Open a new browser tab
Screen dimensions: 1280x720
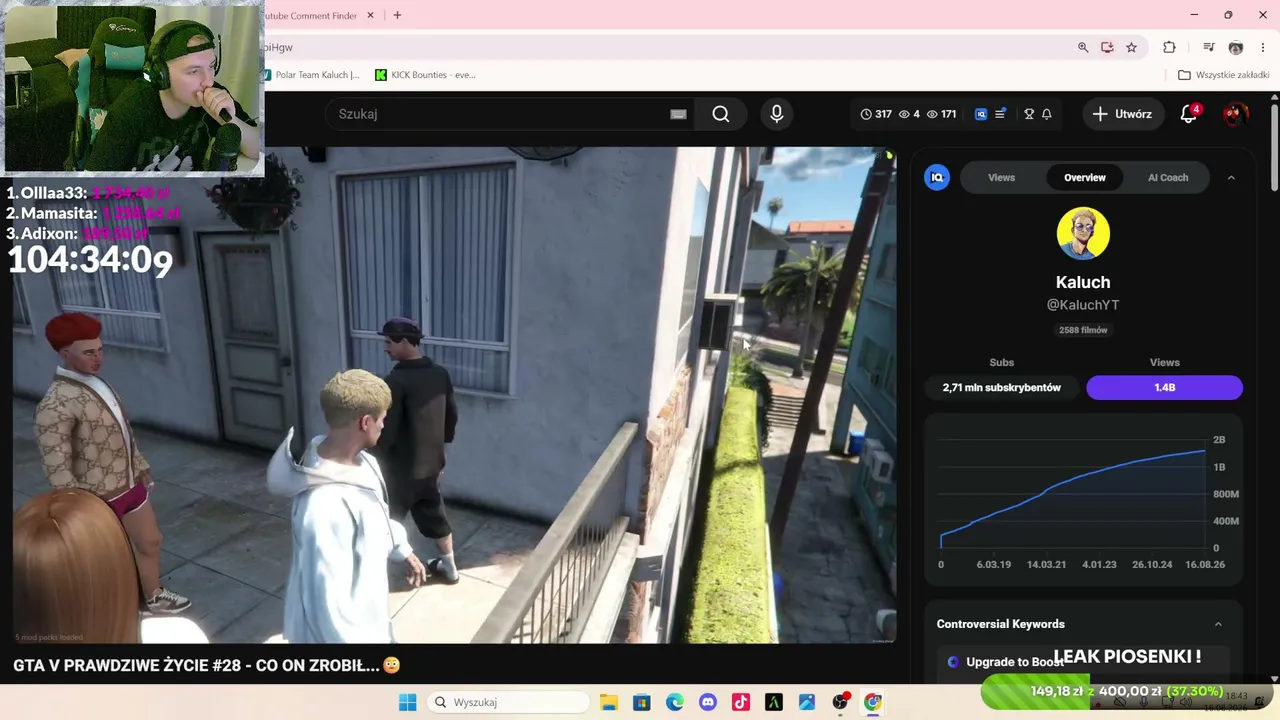pyautogui.click(x=397, y=15)
